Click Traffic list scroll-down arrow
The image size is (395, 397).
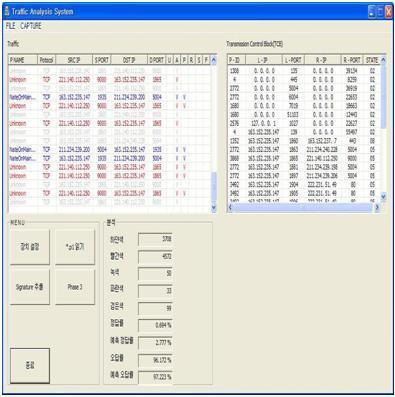(214, 207)
